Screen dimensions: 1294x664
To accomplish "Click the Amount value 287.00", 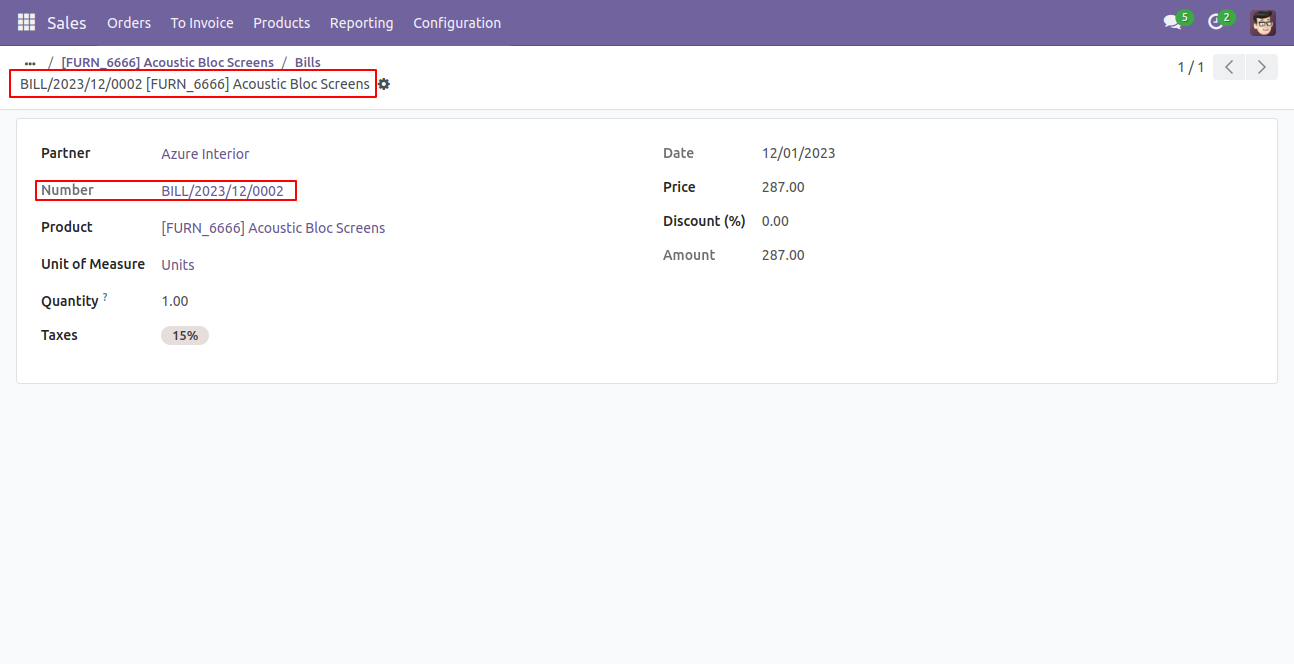I will pyautogui.click(x=783, y=255).
